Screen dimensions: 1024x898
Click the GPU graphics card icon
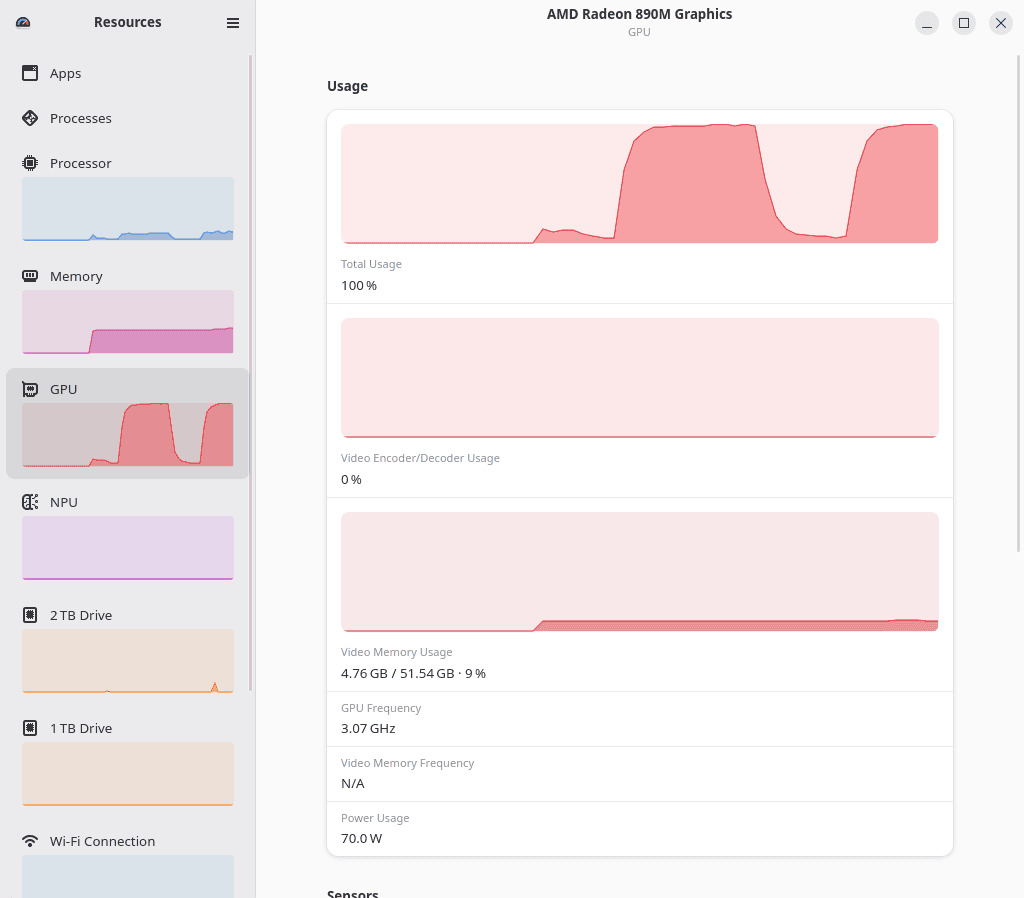coord(30,389)
